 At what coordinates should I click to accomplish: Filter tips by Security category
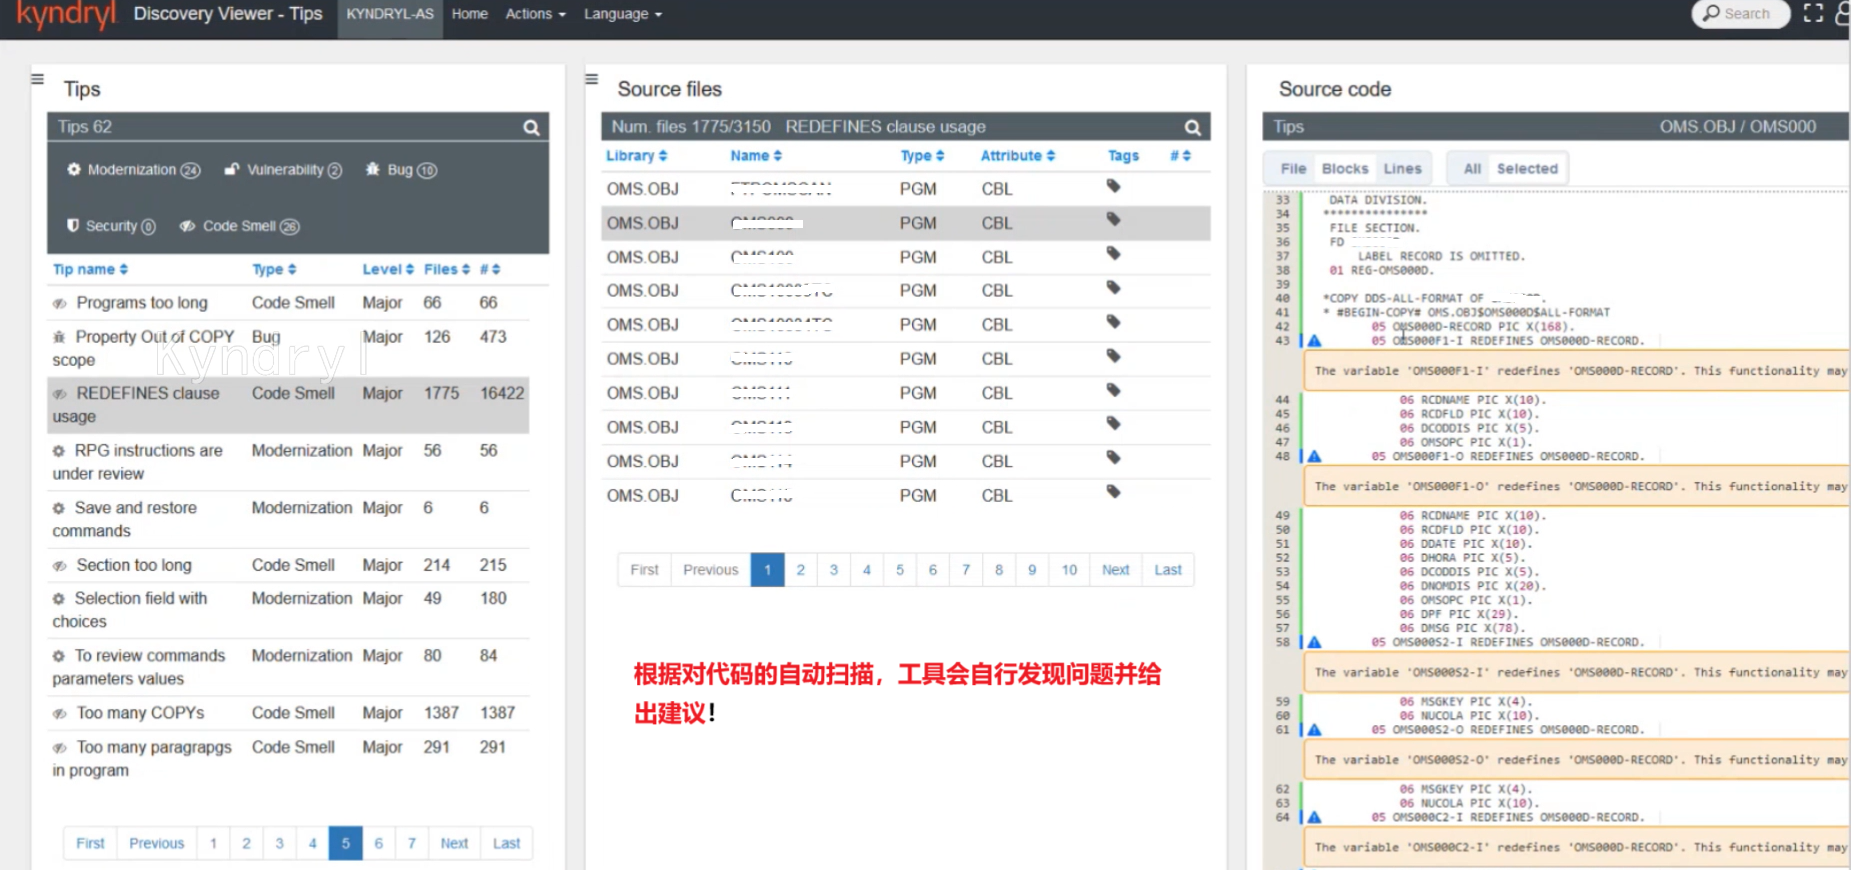click(111, 226)
